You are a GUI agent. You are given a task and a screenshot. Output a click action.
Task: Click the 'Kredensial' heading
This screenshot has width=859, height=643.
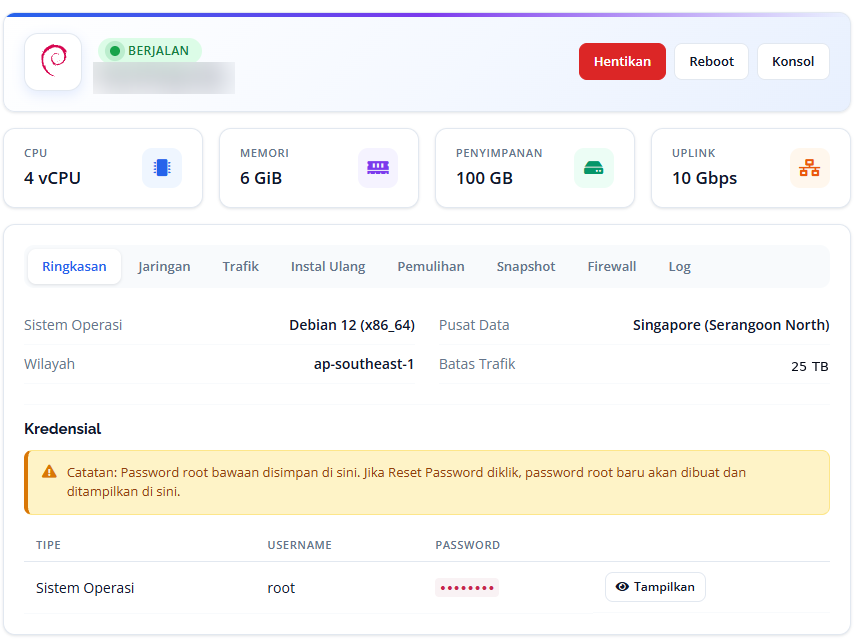coord(62,429)
